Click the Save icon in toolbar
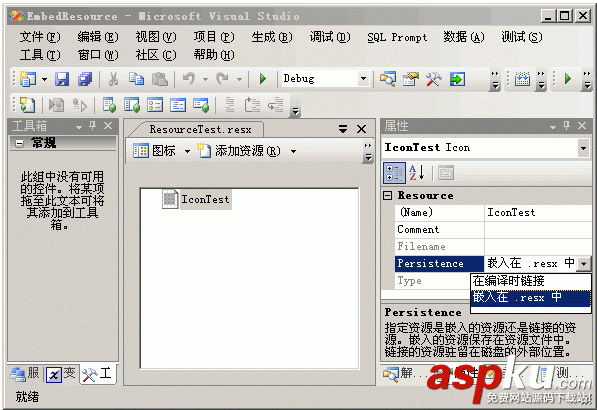 coord(62,79)
